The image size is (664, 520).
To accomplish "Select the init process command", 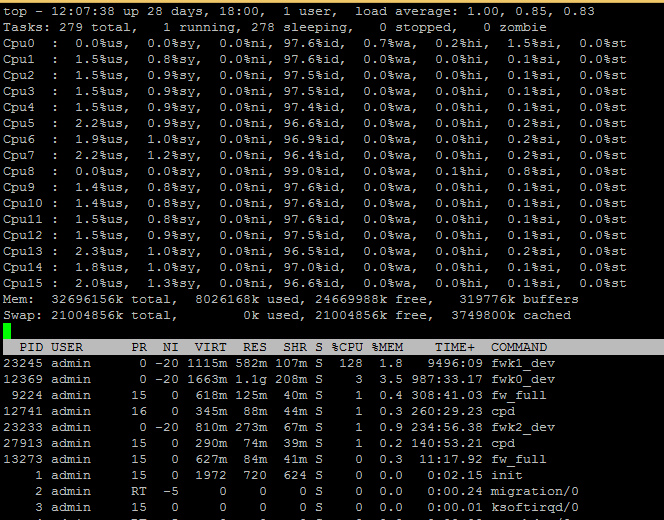I will [507, 475].
